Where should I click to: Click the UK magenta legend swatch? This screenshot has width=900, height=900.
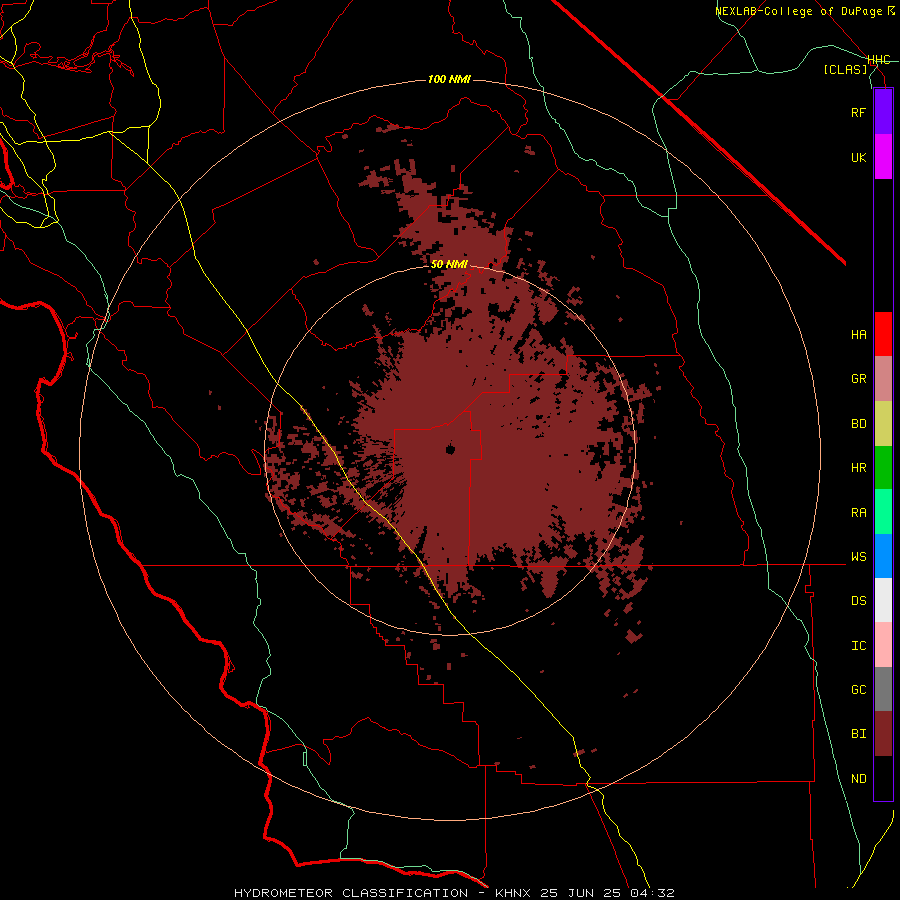click(883, 157)
